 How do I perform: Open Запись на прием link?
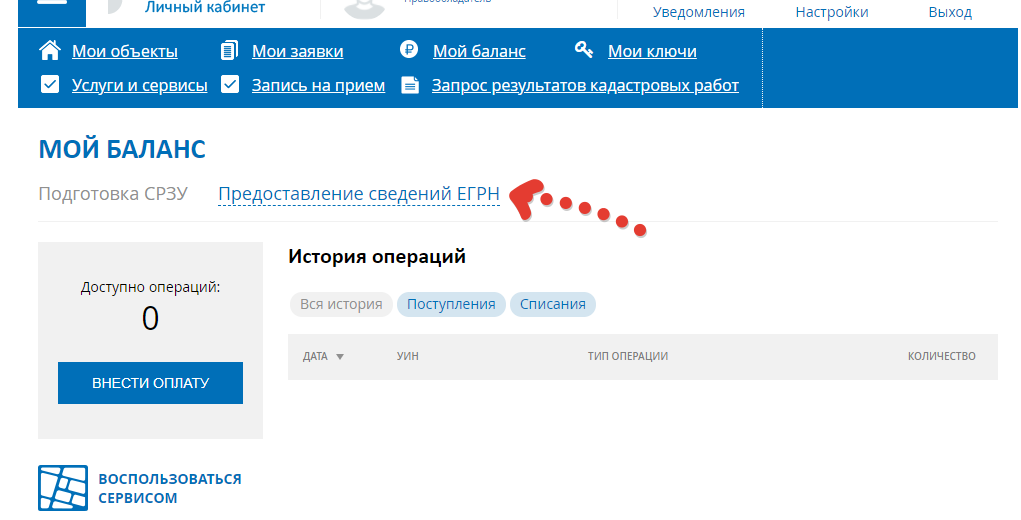coord(318,85)
